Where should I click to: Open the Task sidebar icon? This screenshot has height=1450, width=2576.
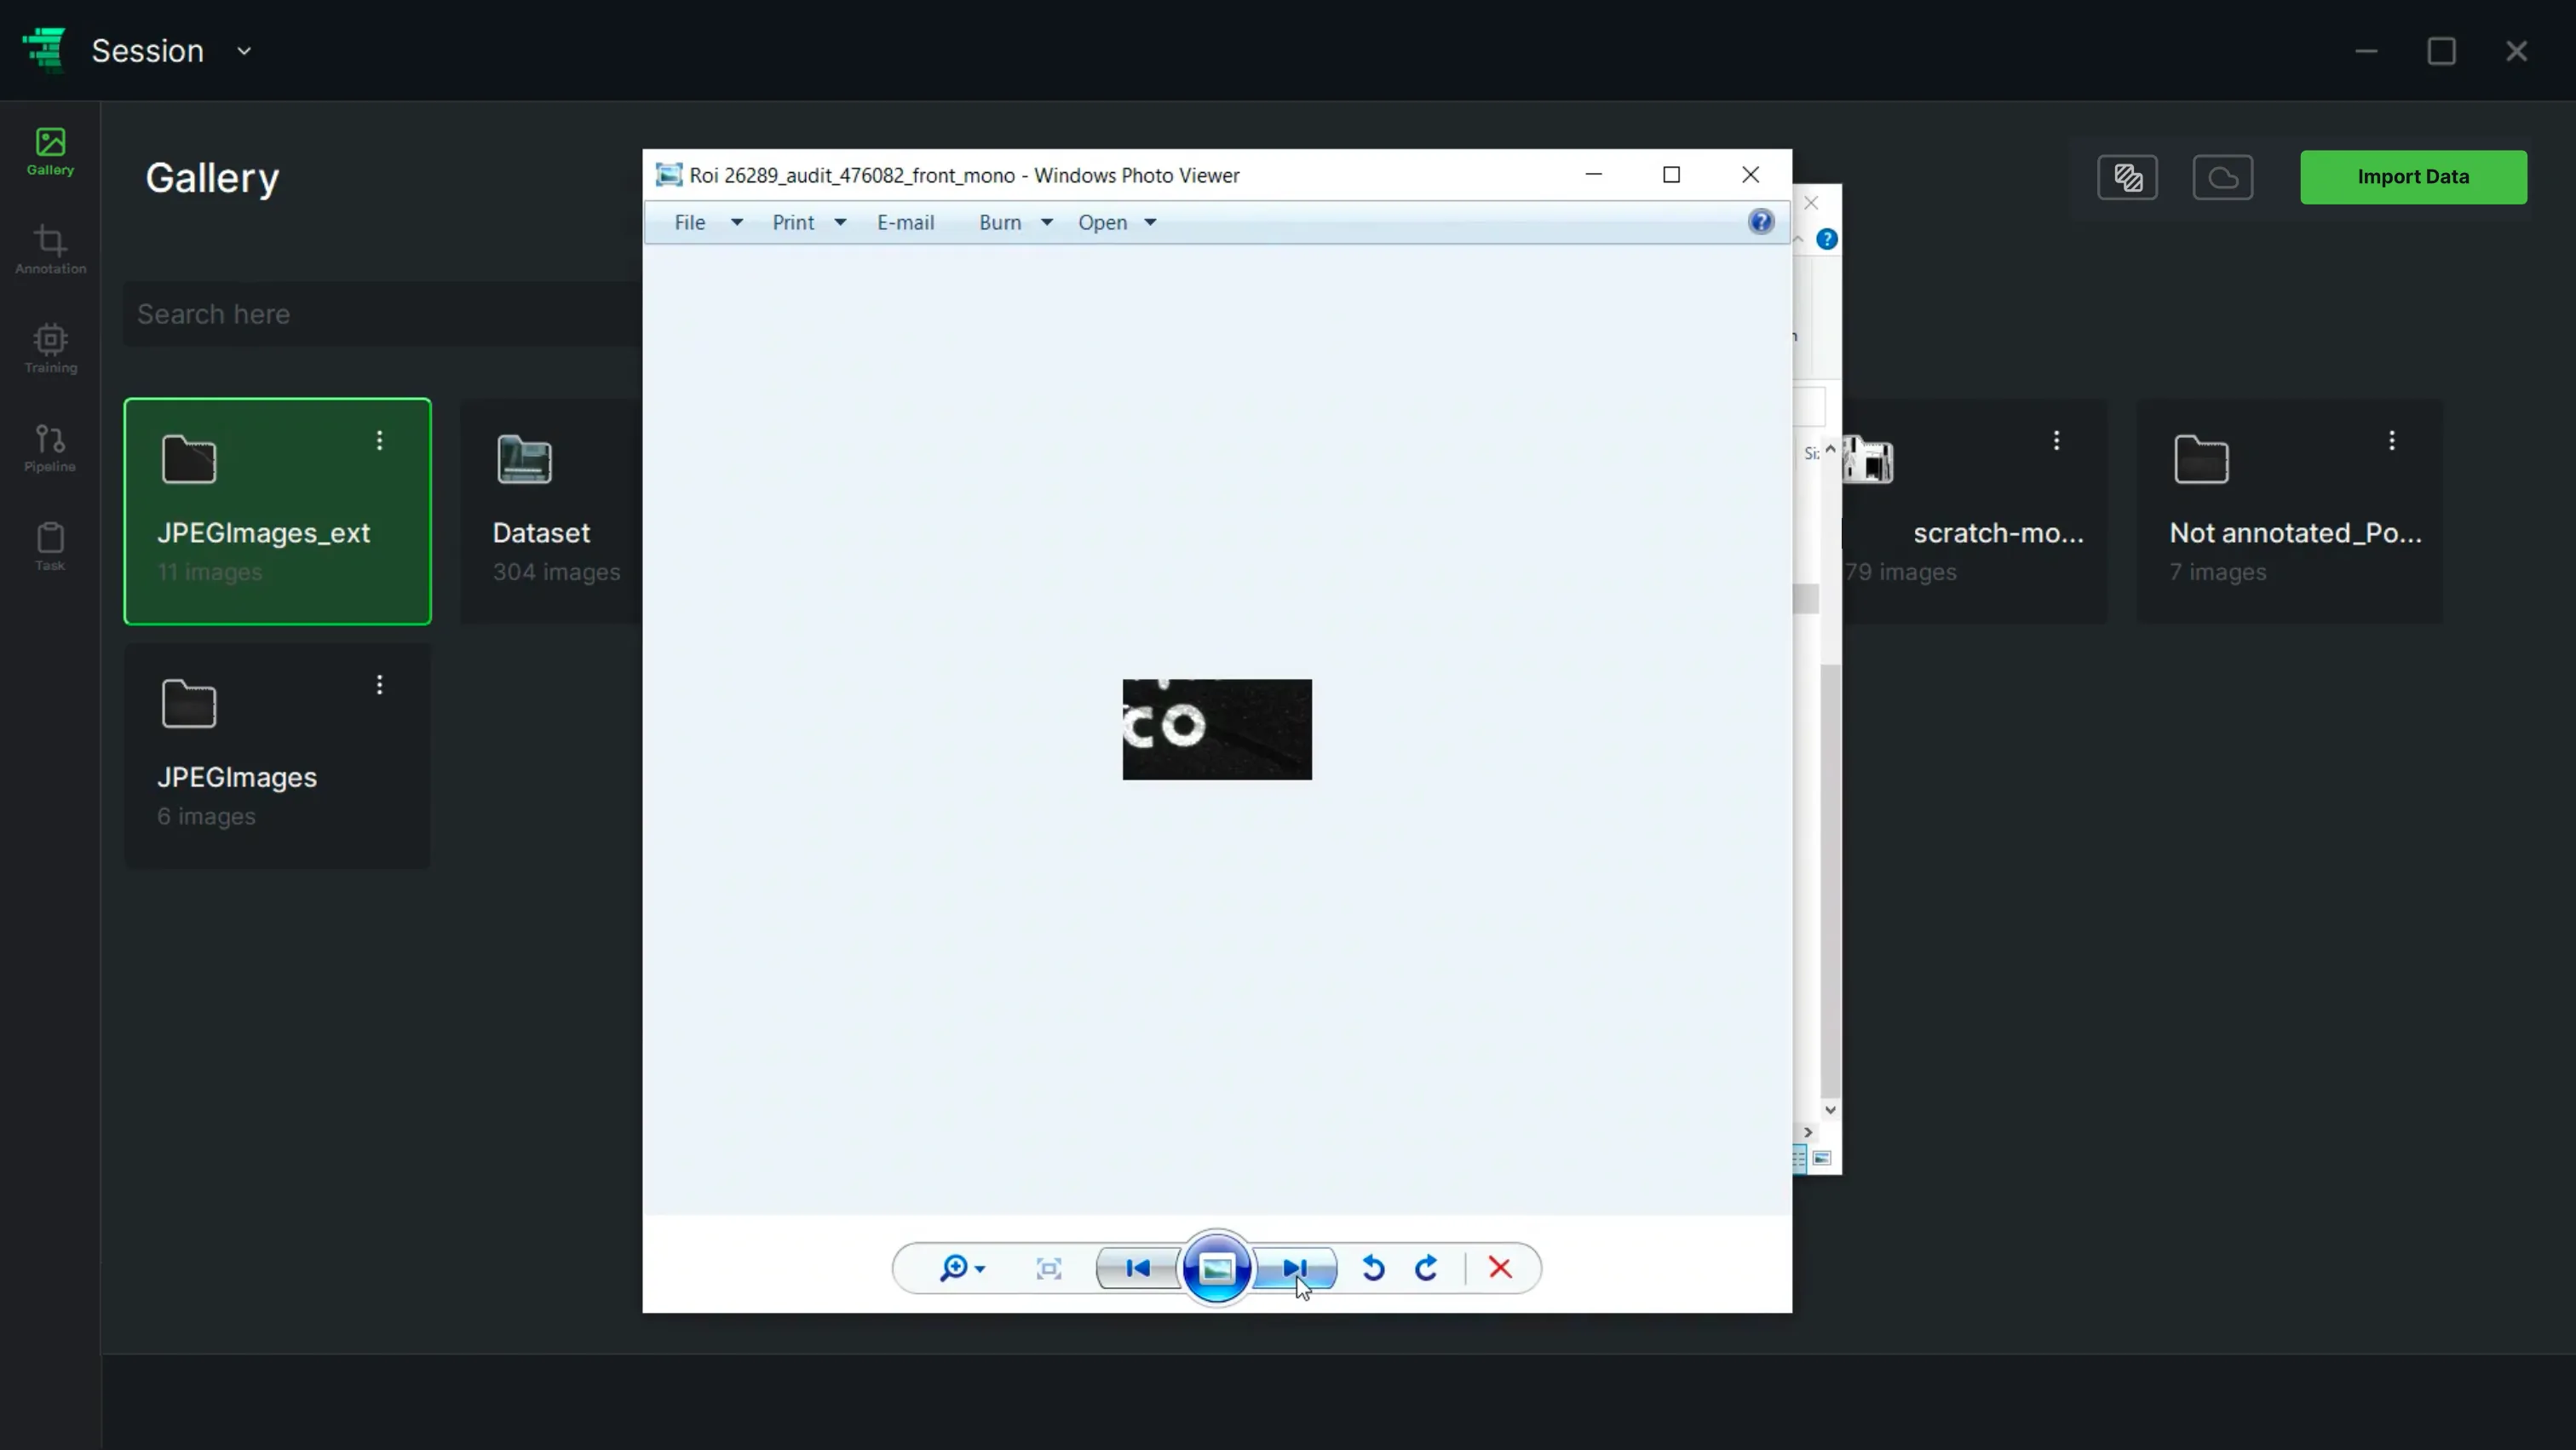coord(50,546)
